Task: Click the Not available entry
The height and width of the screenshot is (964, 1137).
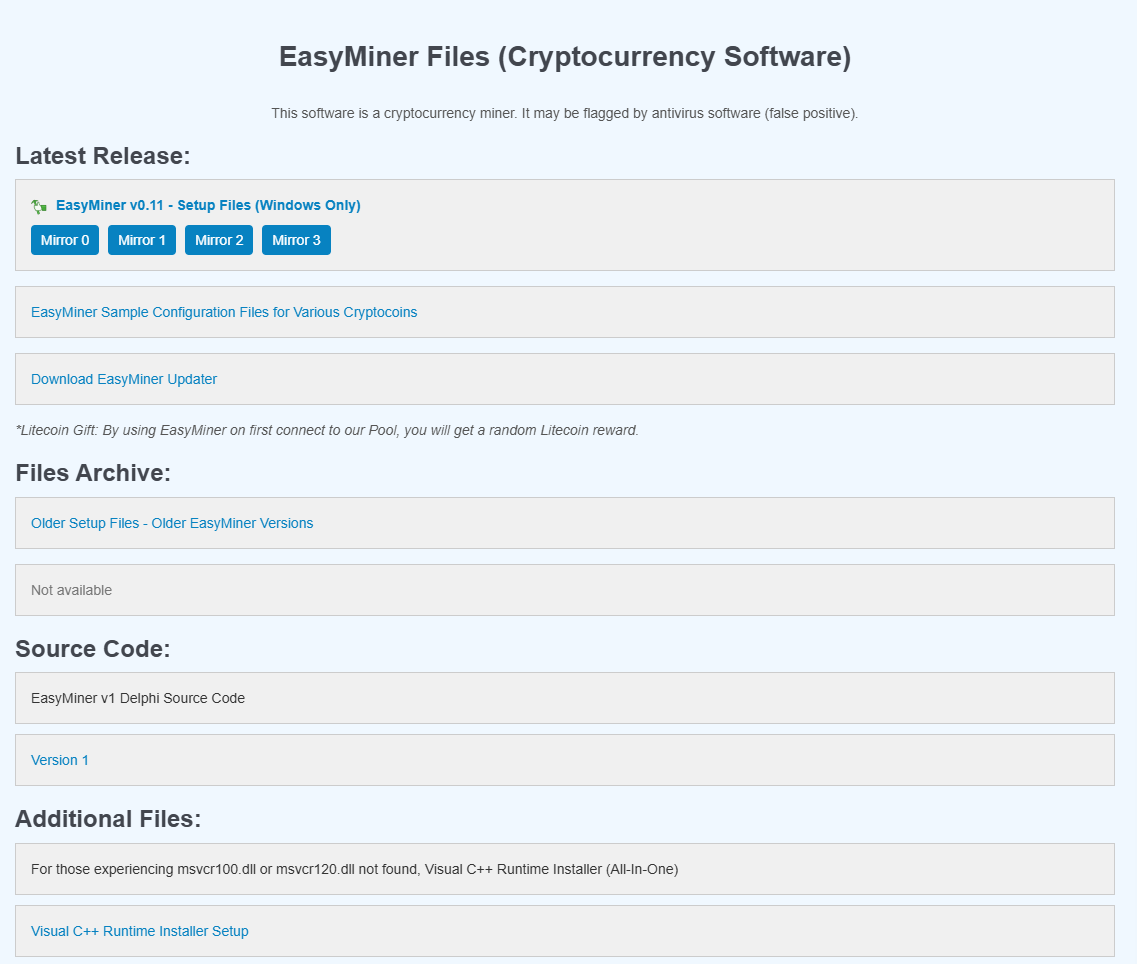Action: (72, 590)
